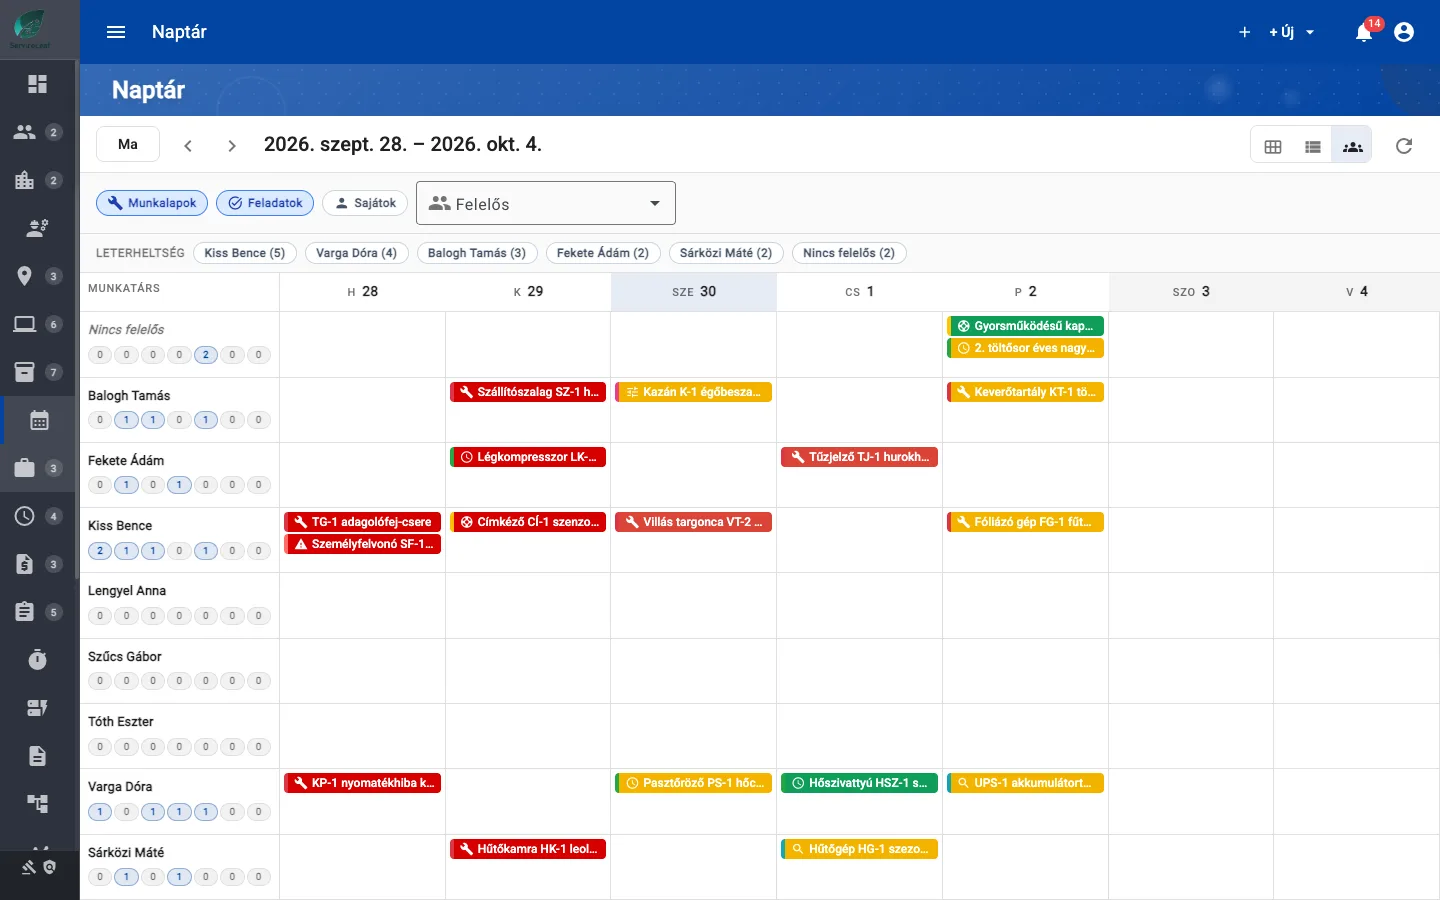1440x900 pixels.
Task: Go to the previous week
Action: pos(188,145)
